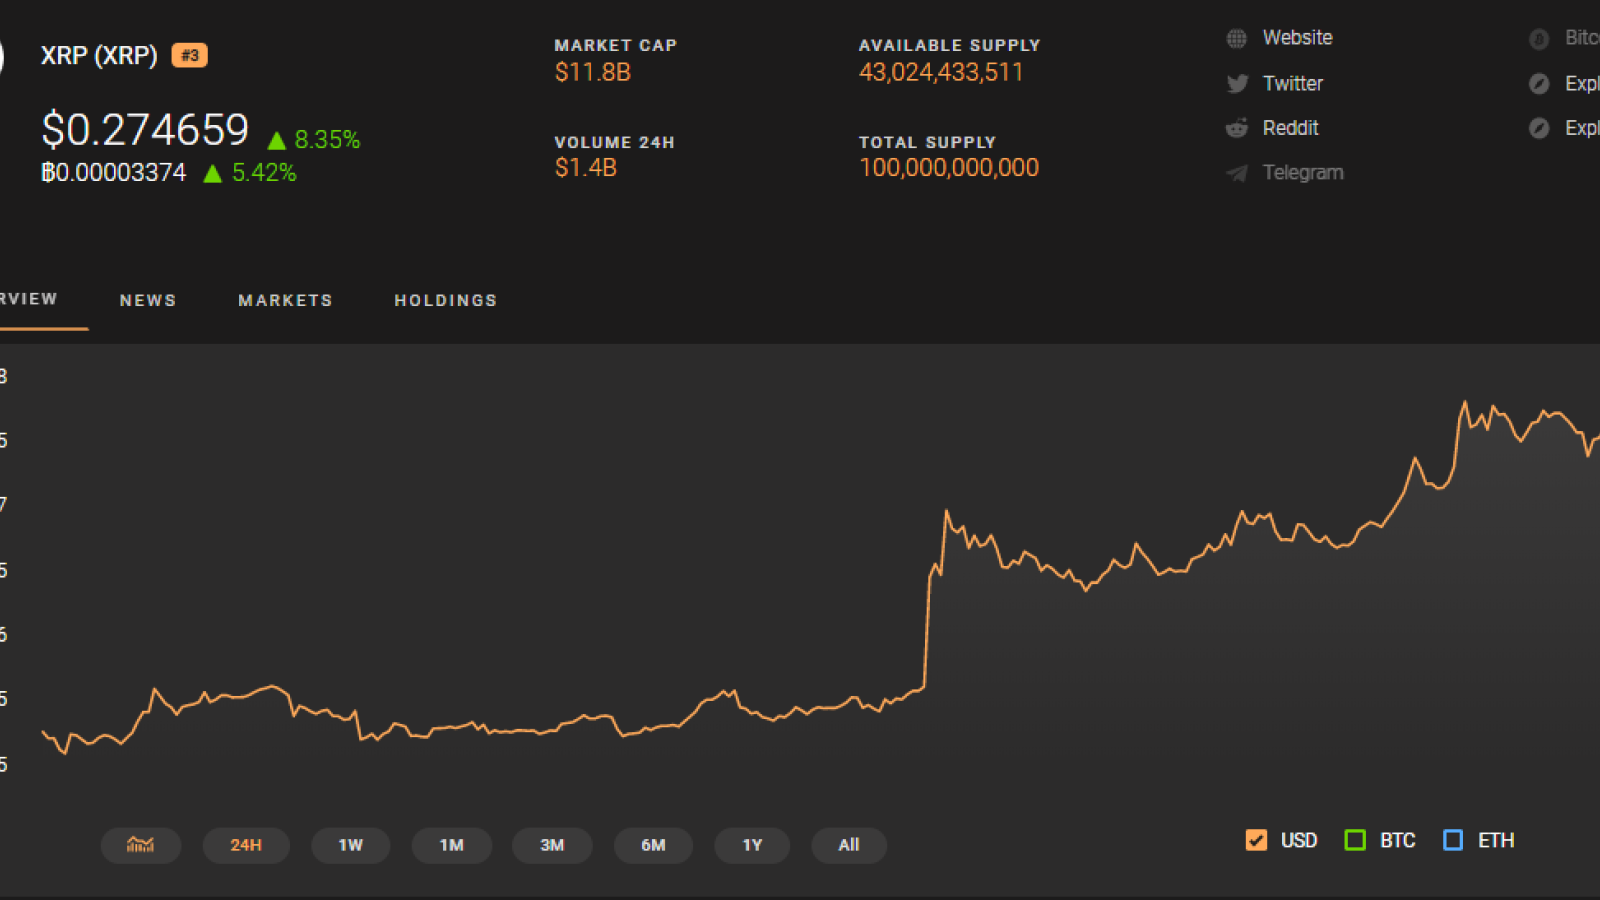The image size is (1600, 900).
Task: Switch to the Holdings tab
Action: pos(446,300)
